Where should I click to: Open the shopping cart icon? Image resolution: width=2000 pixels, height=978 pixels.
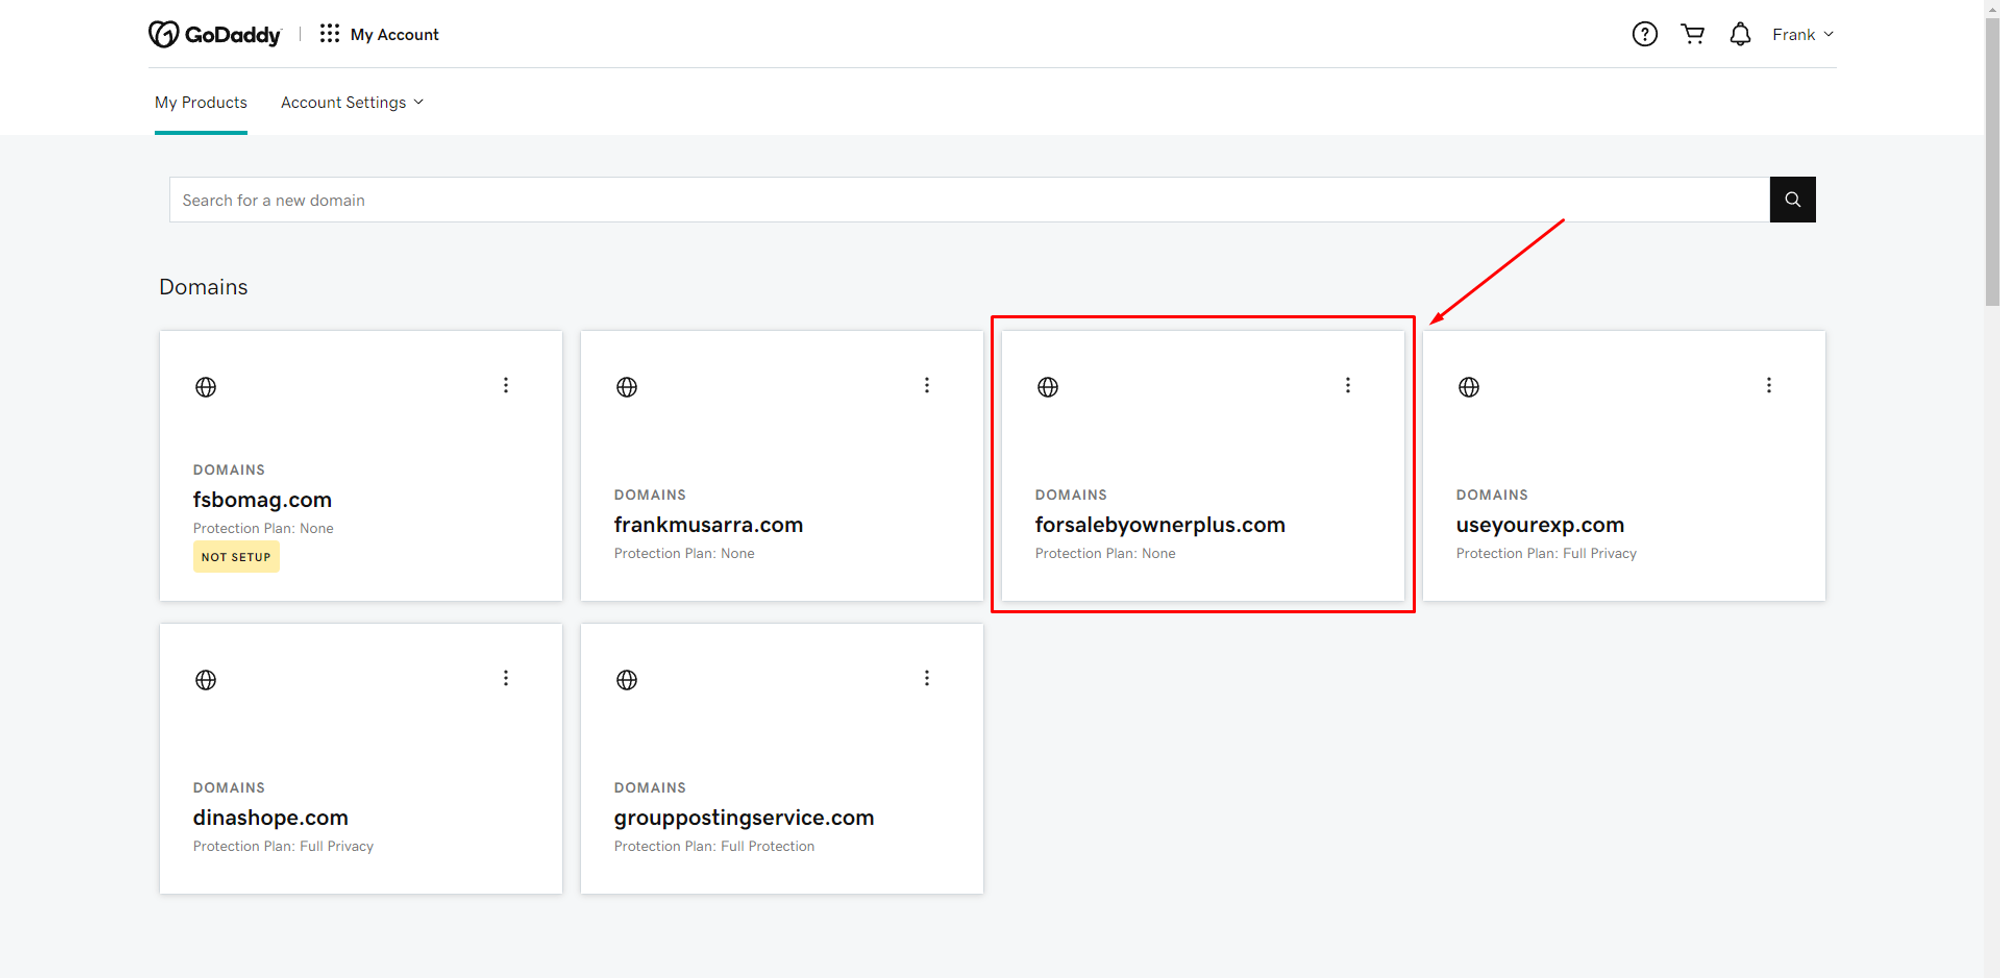(1693, 34)
